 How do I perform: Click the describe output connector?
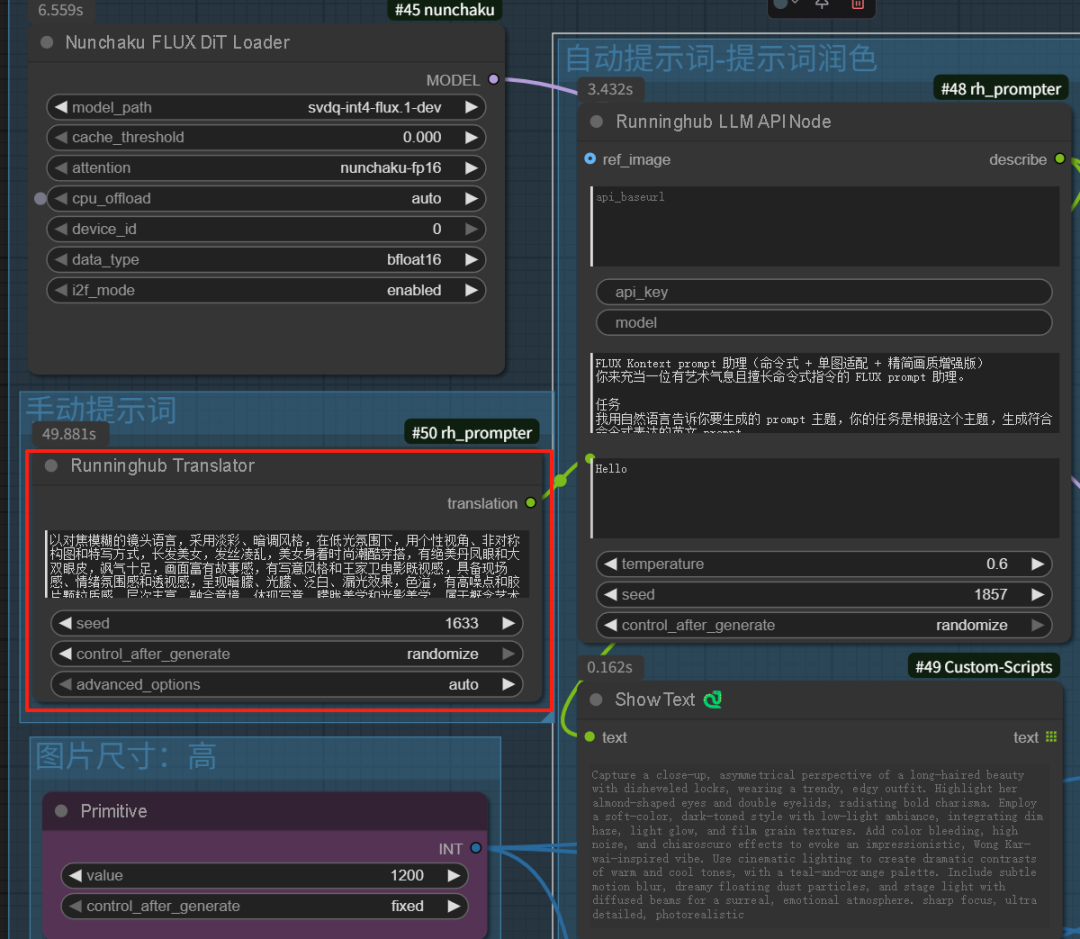tap(1060, 159)
